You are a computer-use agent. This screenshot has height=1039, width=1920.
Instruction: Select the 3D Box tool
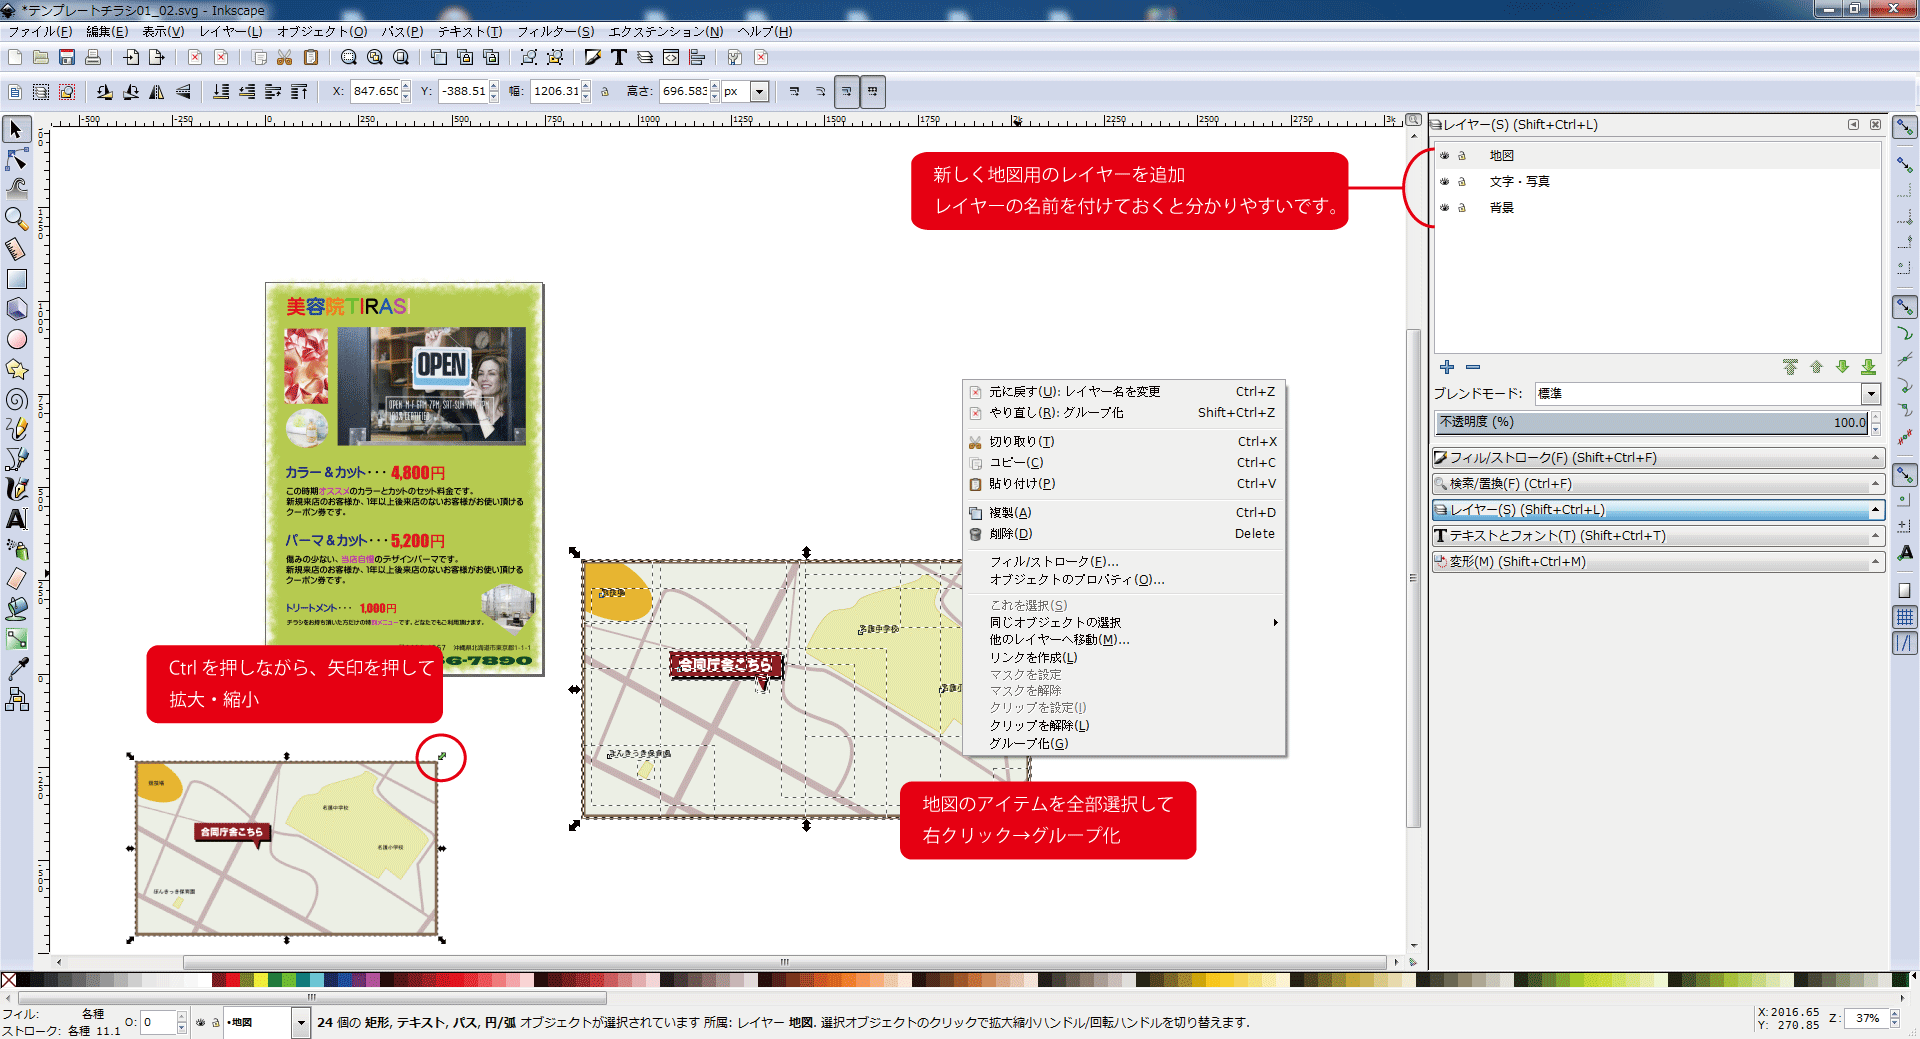[16, 309]
